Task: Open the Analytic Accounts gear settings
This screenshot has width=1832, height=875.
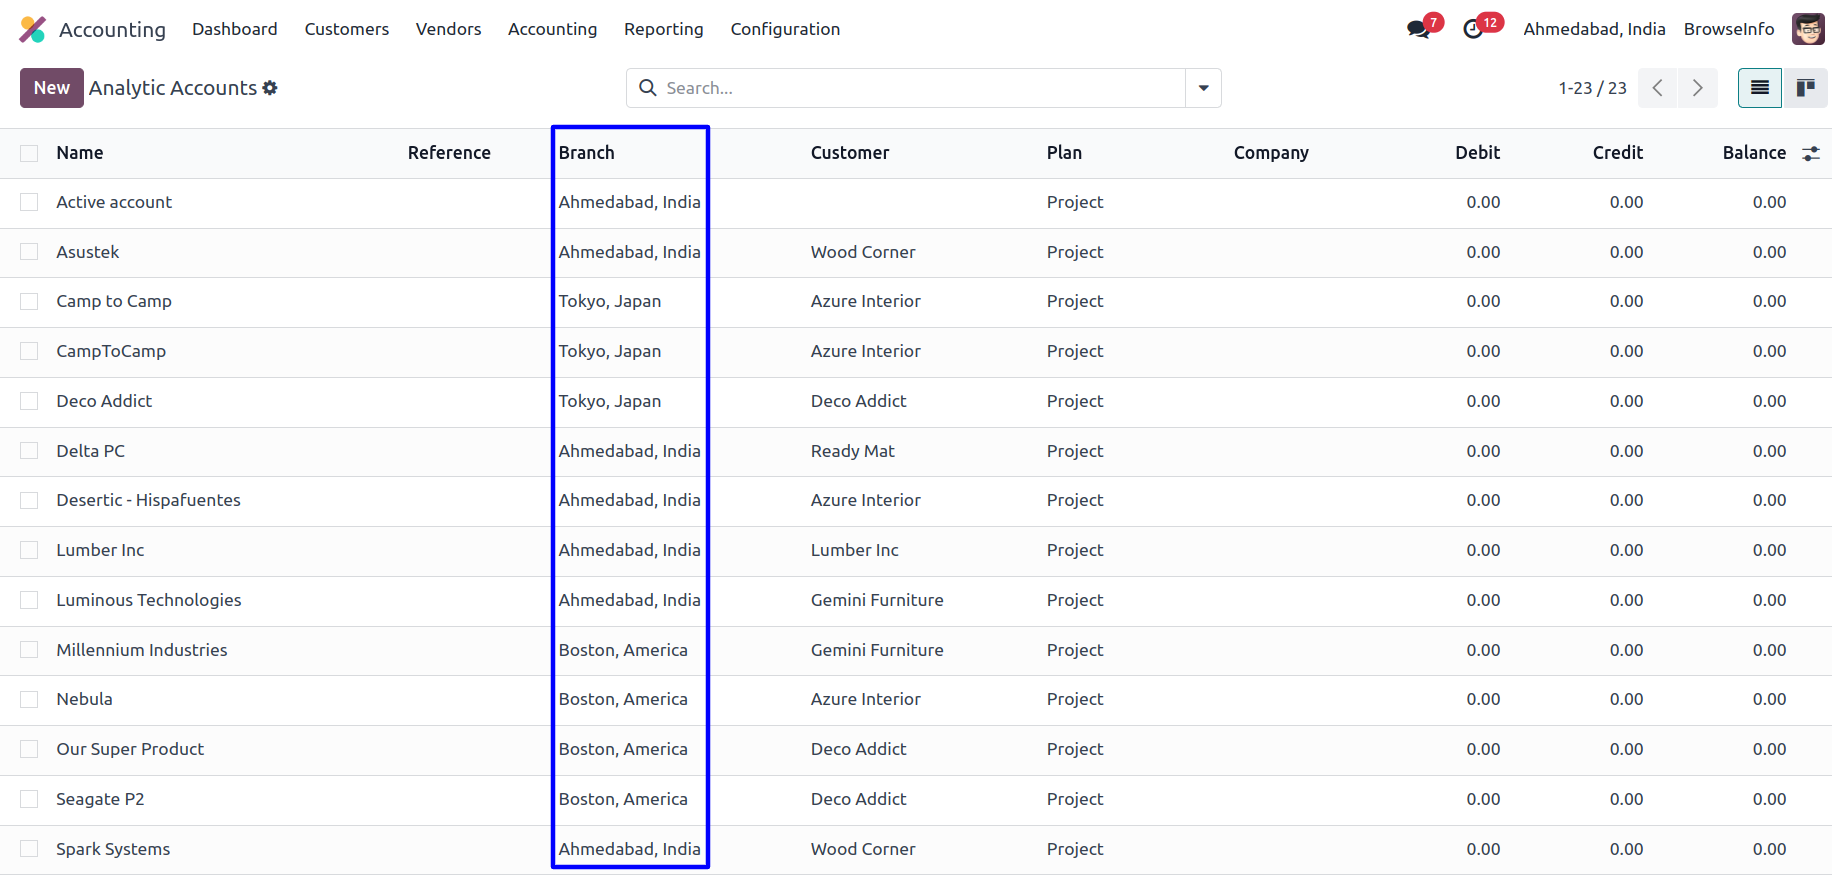Action: 270,88
